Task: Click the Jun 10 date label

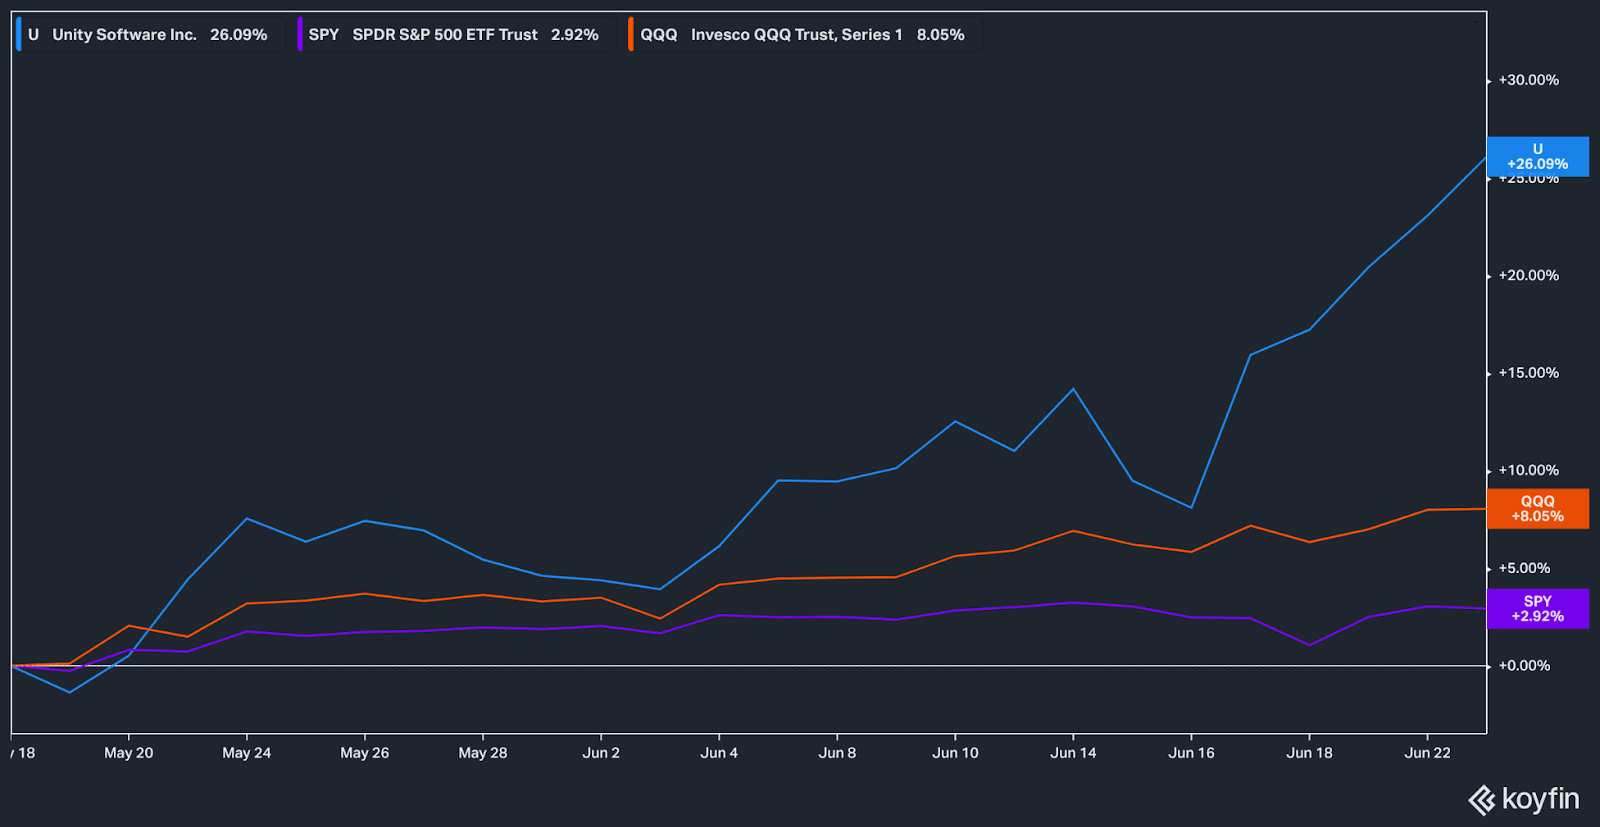Action: coord(955,753)
